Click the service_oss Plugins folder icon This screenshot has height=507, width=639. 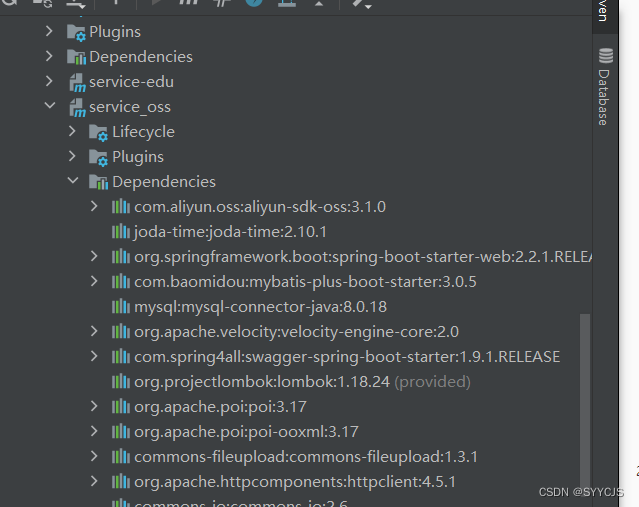click(x=99, y=158)
